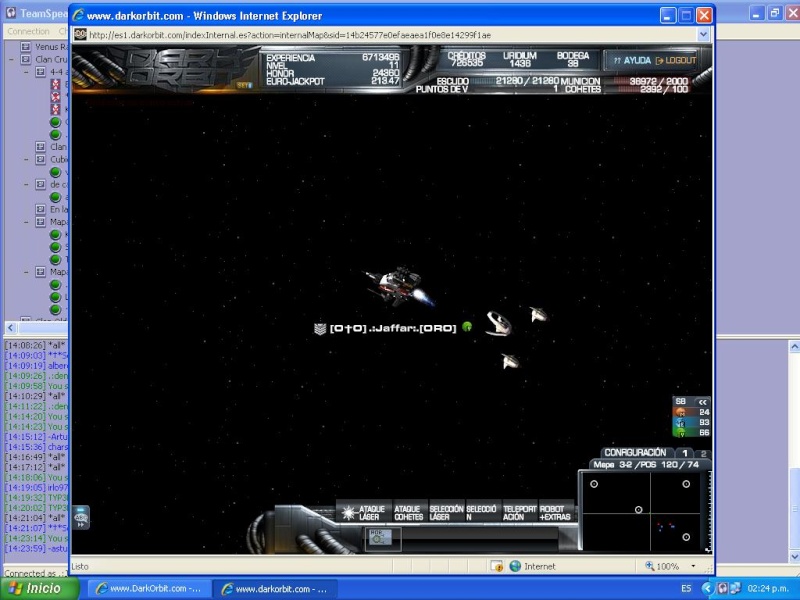Click the page favicon in address bar
The height and width of the screenshot is (600, 800).
80,34
